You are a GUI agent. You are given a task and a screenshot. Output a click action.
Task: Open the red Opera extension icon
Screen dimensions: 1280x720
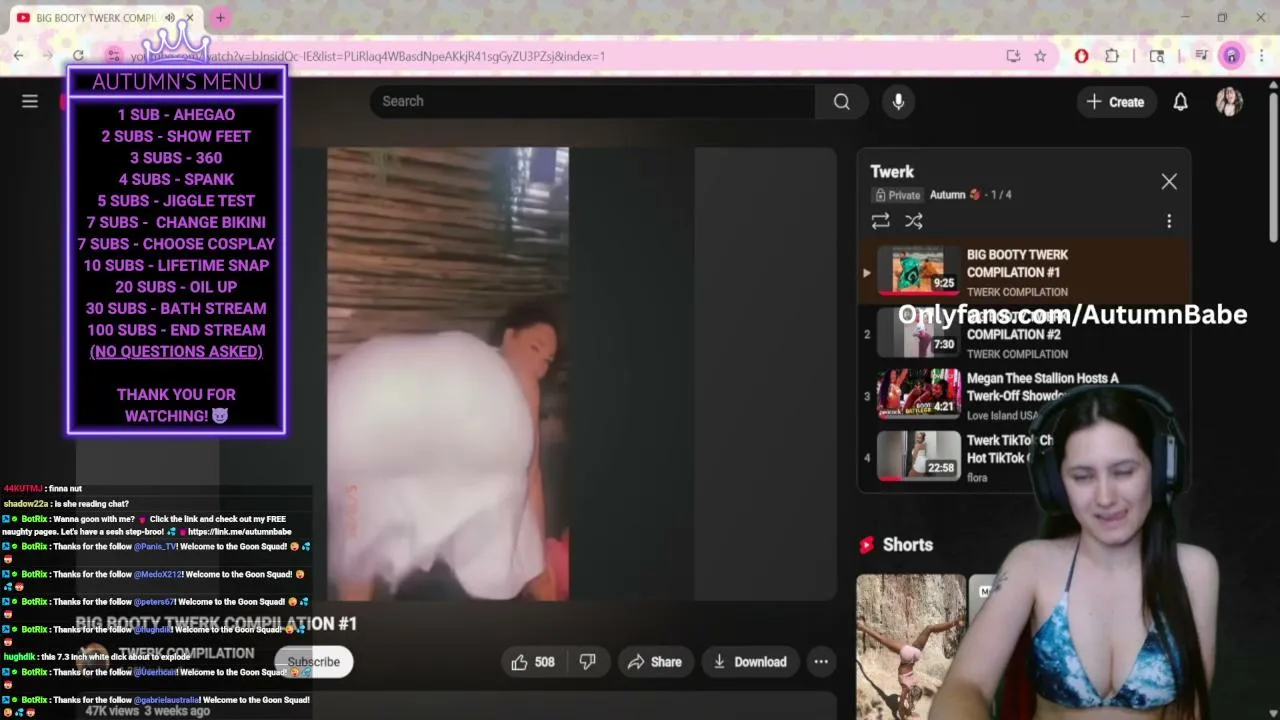click(x=1081, y=56)
